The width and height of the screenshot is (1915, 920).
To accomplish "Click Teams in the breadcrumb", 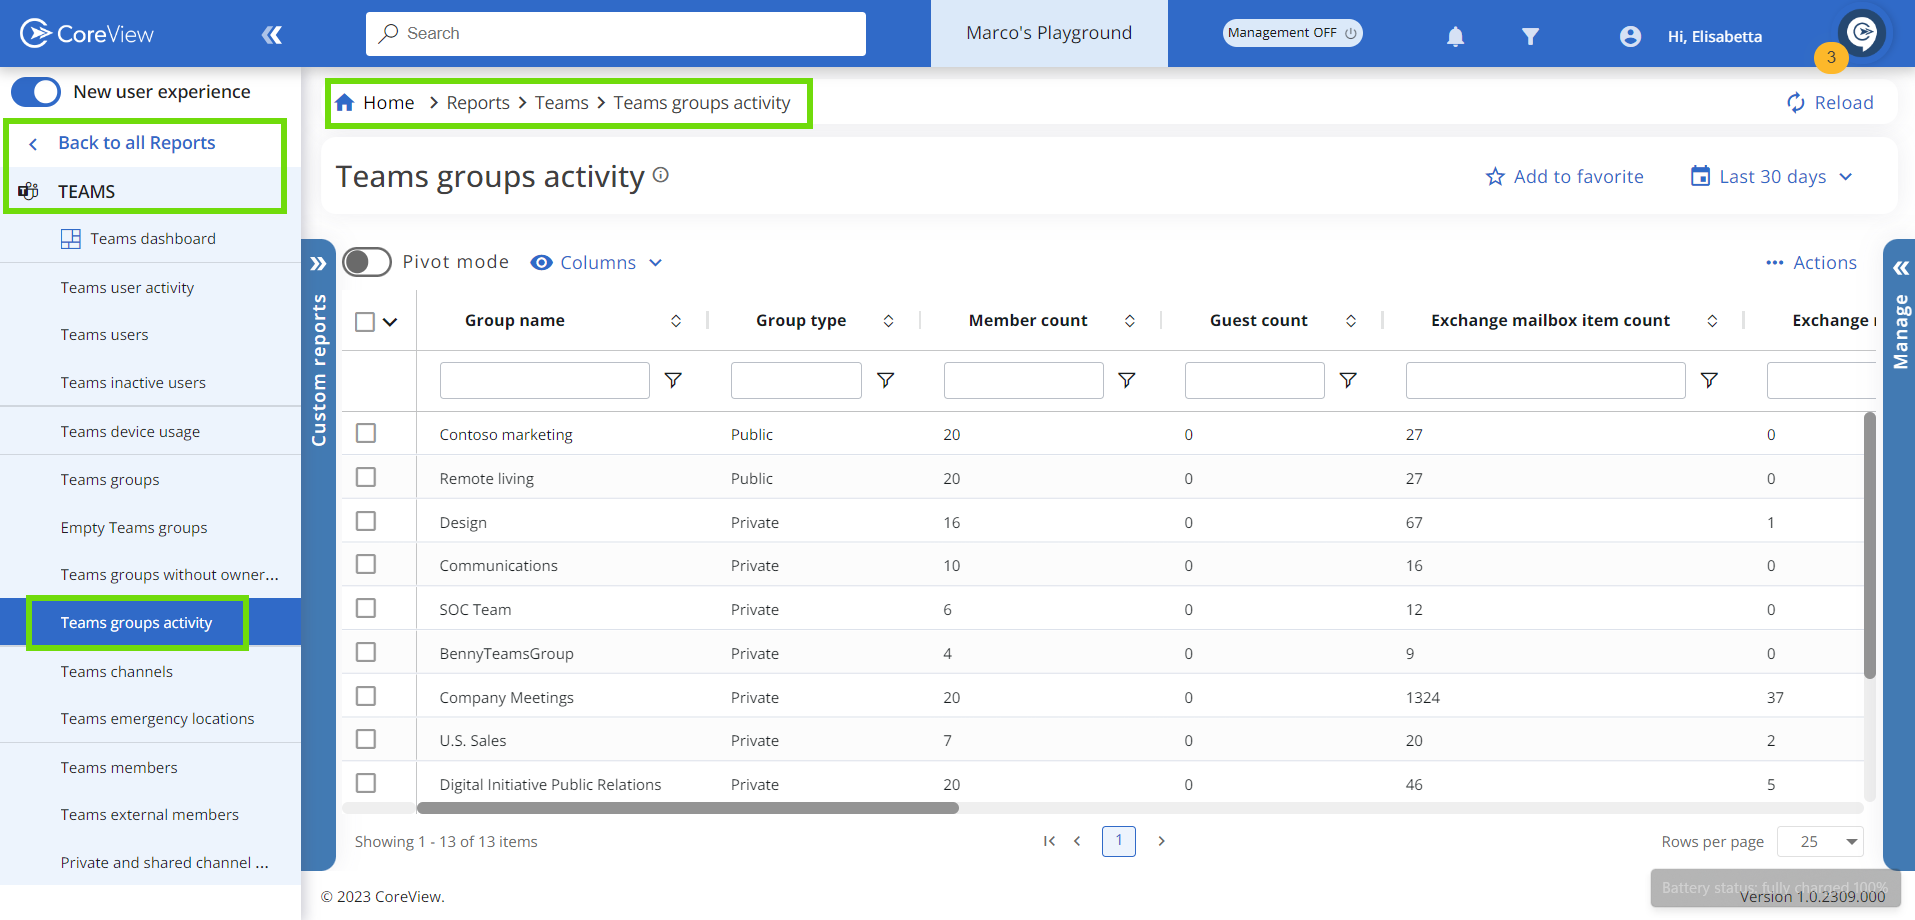I will pyautogui.click(x=561, y=103).
